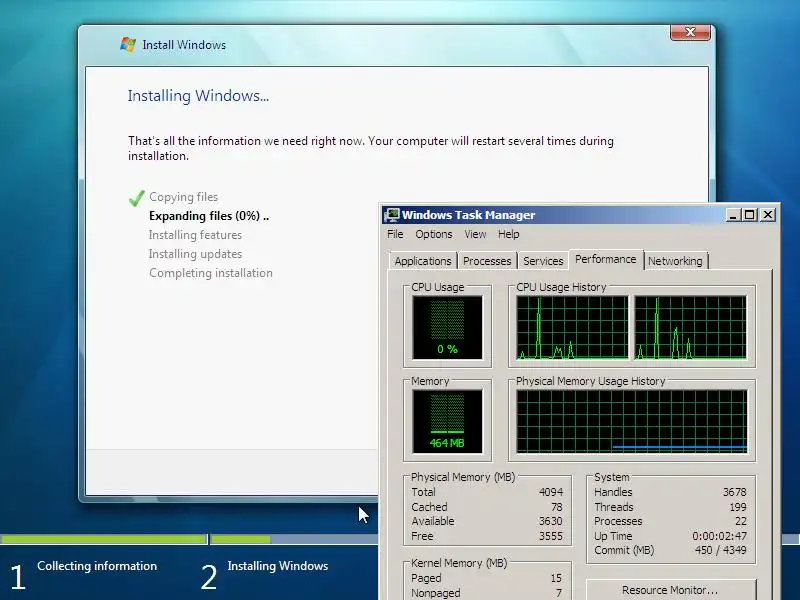Click the Total physical memory value 4094
Image resolution: width=800 pixels, height=600 pixels.
(551, 492)
